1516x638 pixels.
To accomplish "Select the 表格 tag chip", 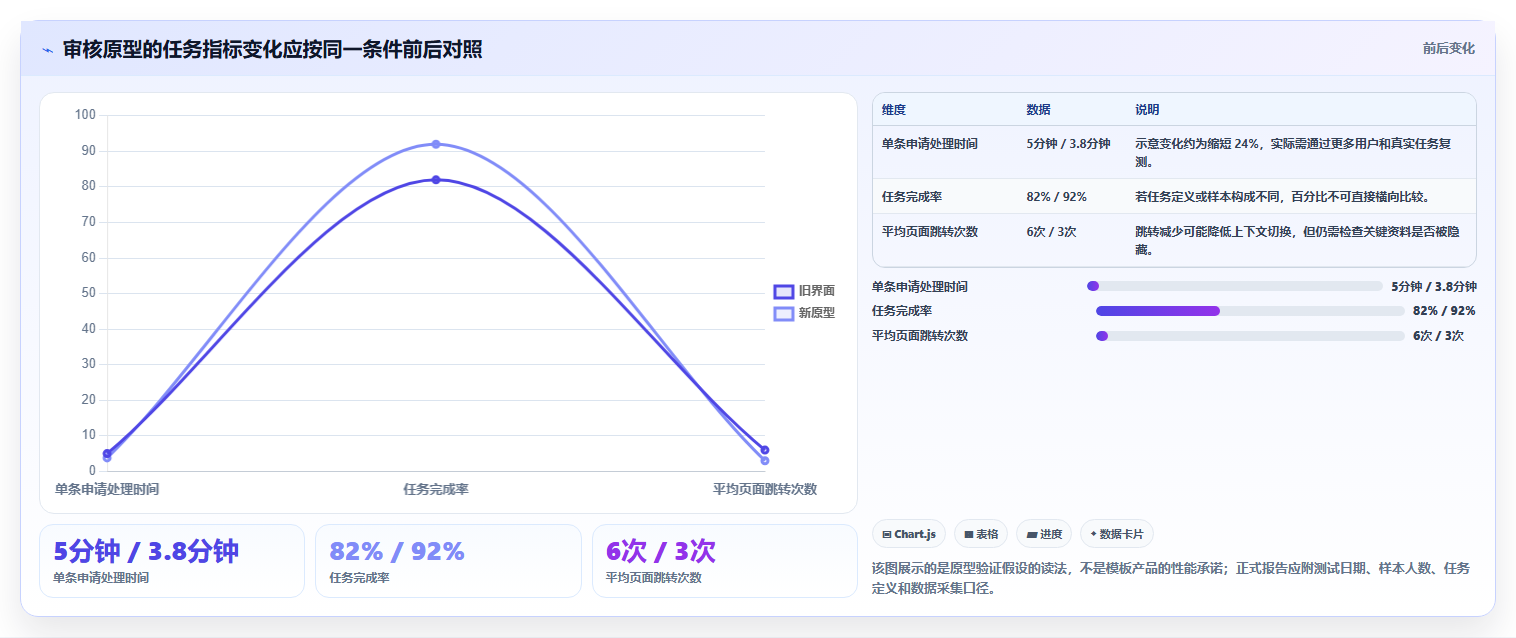I will coord(981,534).
